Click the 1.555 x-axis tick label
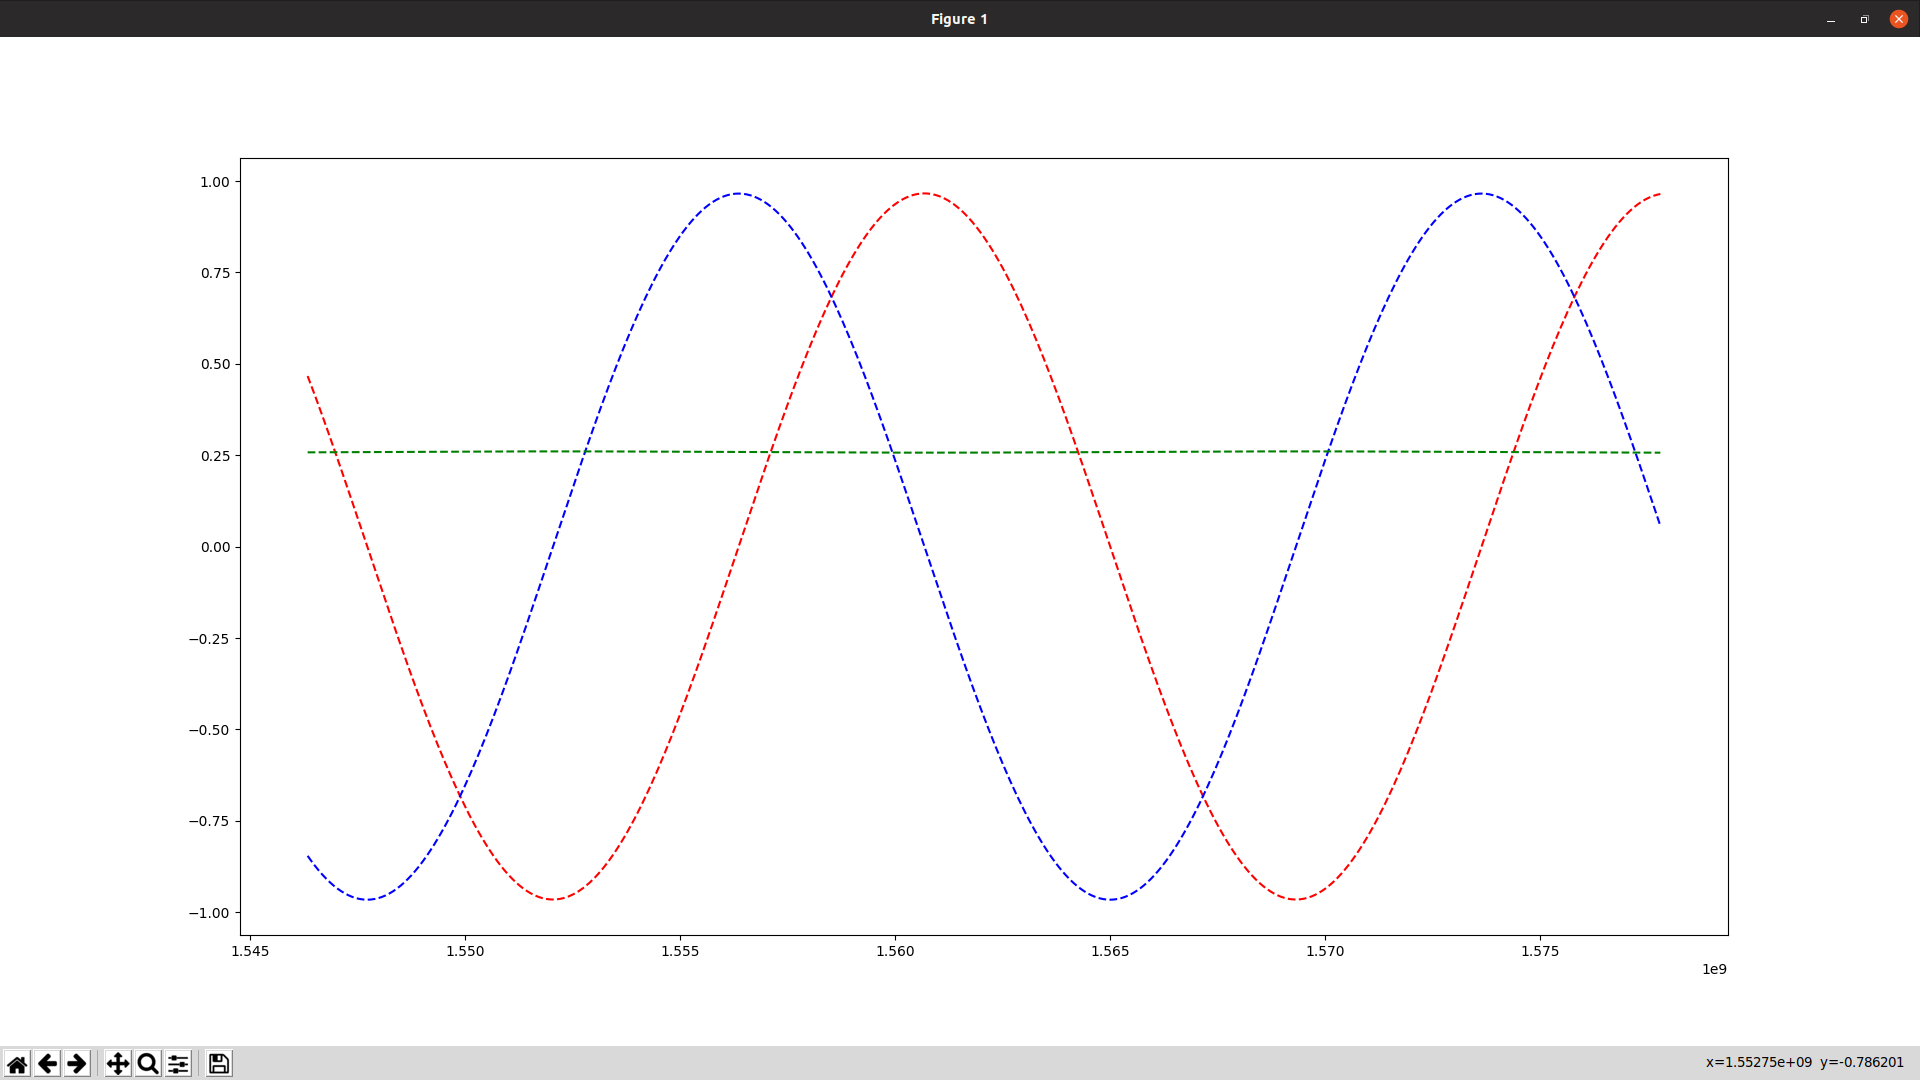The height and width of the screenshot is (1080, 1920). (680, 951)
